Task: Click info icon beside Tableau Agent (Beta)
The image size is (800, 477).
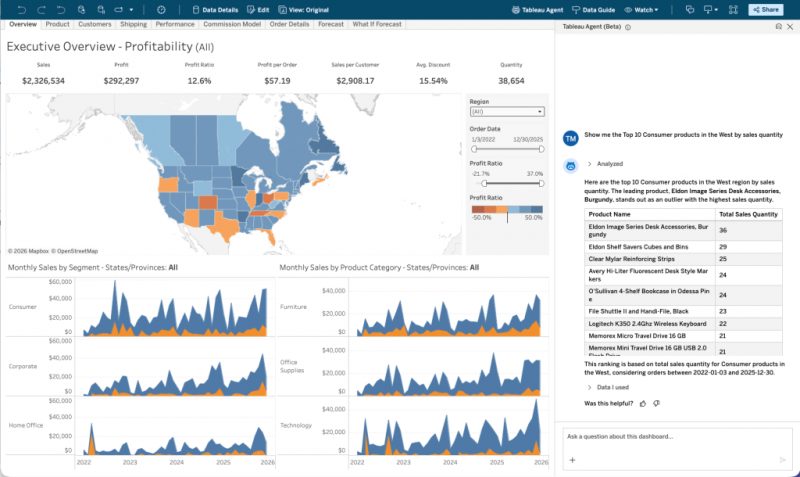Action: pos(628,27)
